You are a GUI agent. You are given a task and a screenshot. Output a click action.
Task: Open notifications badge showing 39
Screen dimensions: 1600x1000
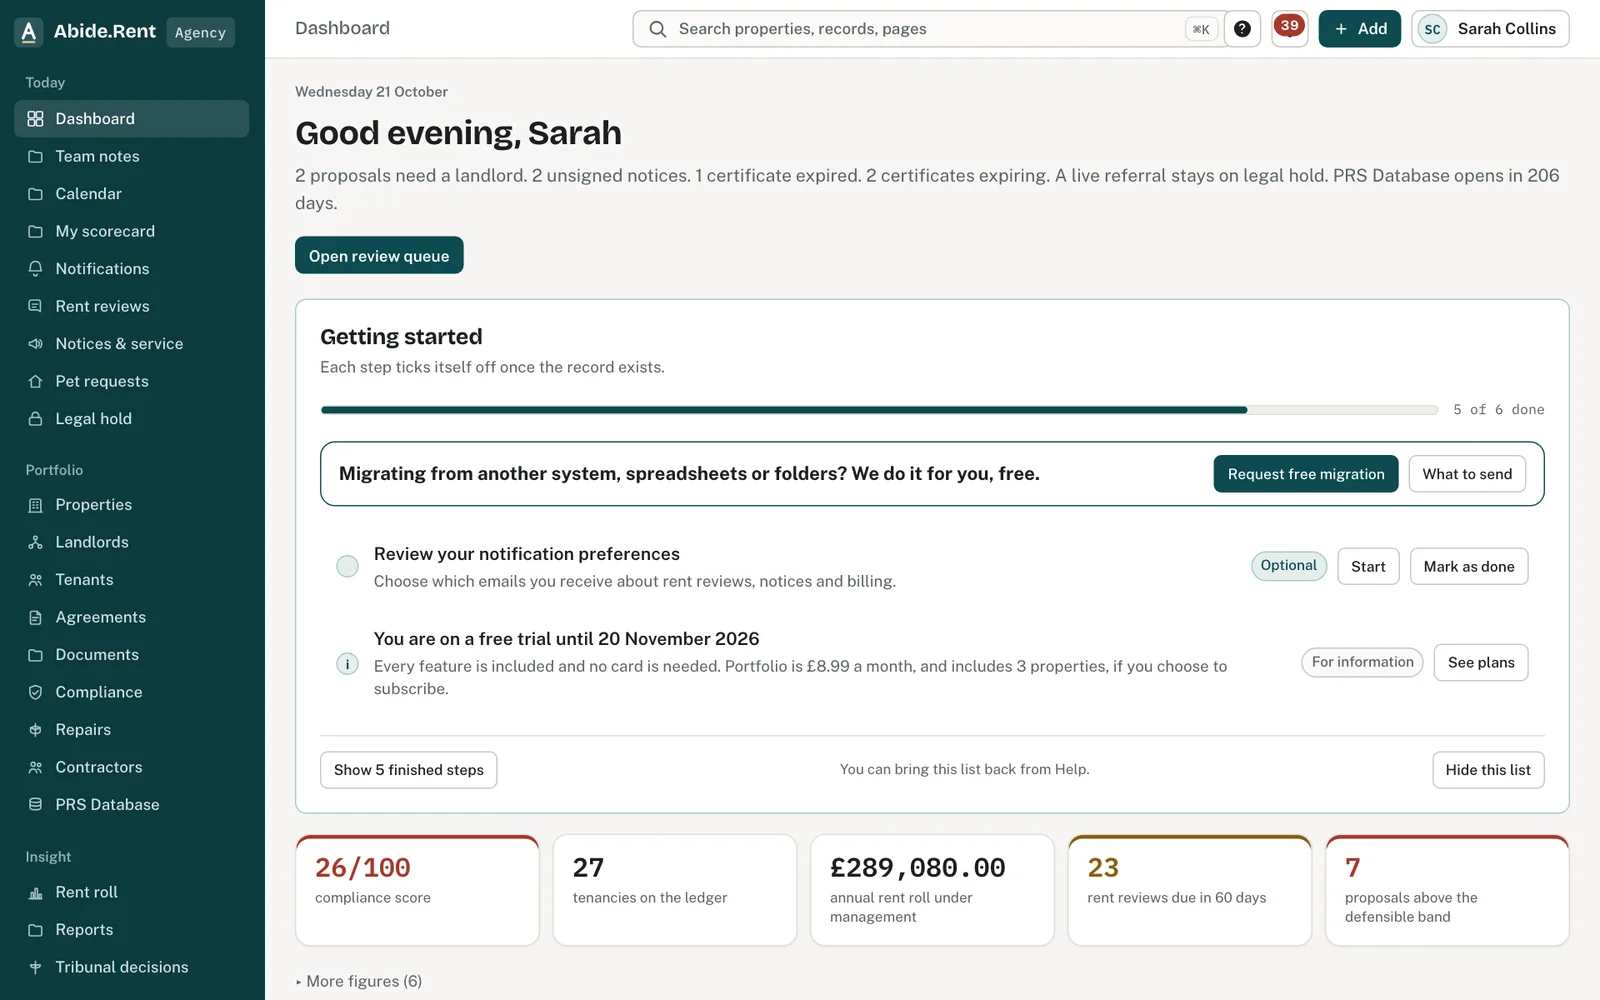pyautogui.click(x=1290, y=28)
